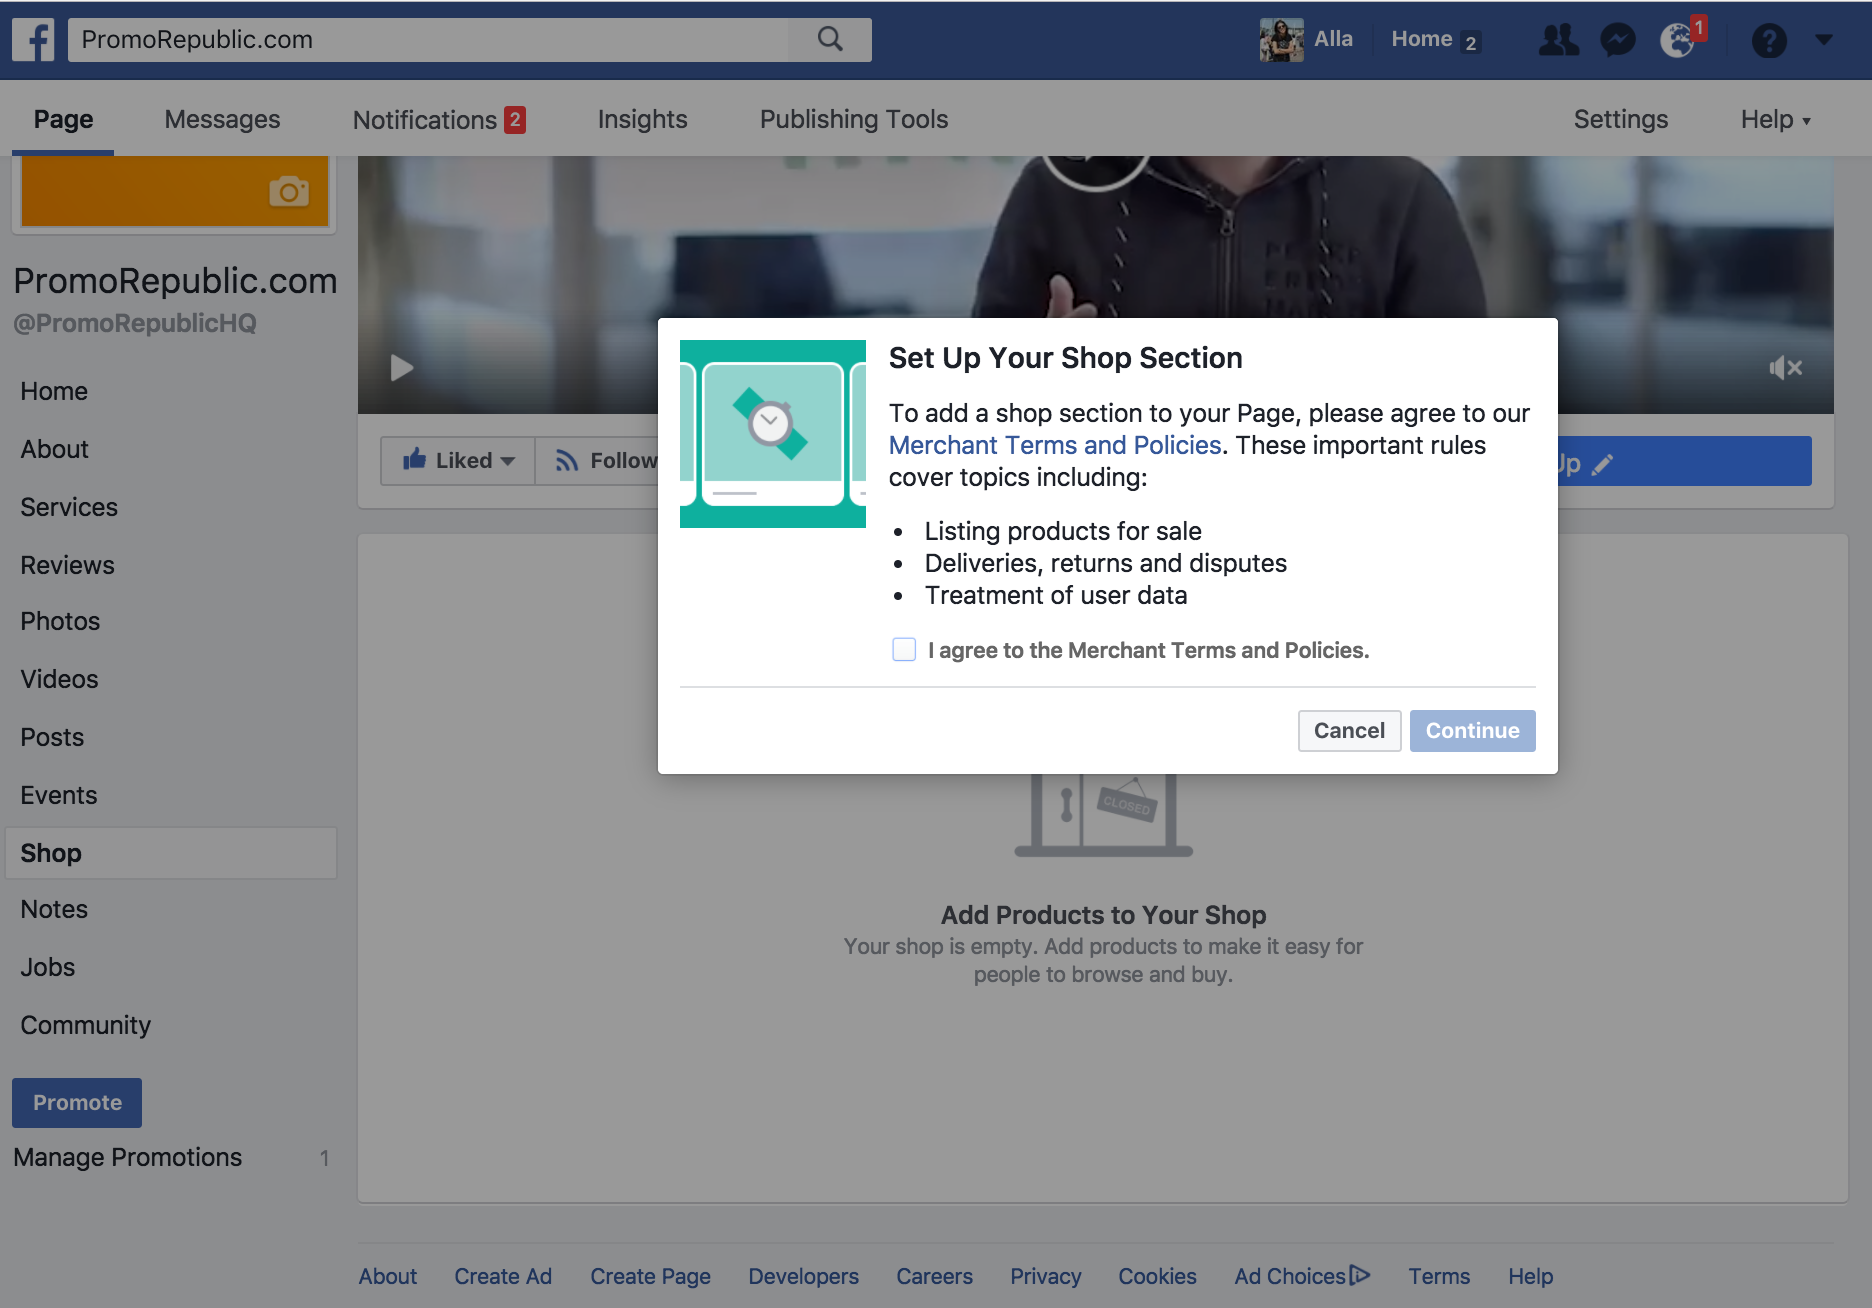Open footer About link
The width and height of the screenshot is (1872, 1308).
(x=388, y=1276)
